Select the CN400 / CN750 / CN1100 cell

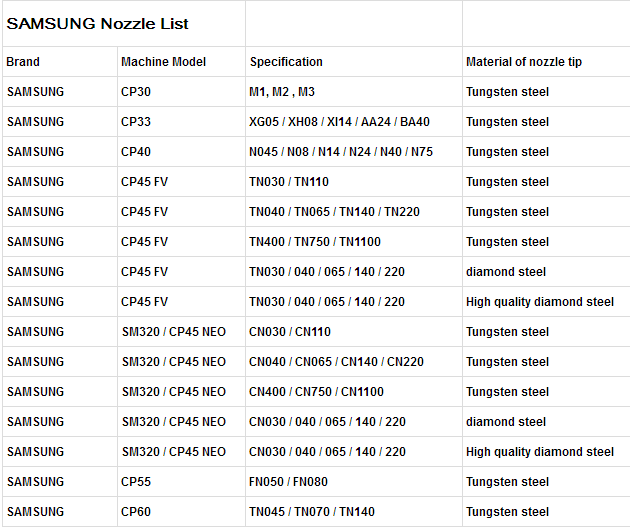click(x=316, y=392)
